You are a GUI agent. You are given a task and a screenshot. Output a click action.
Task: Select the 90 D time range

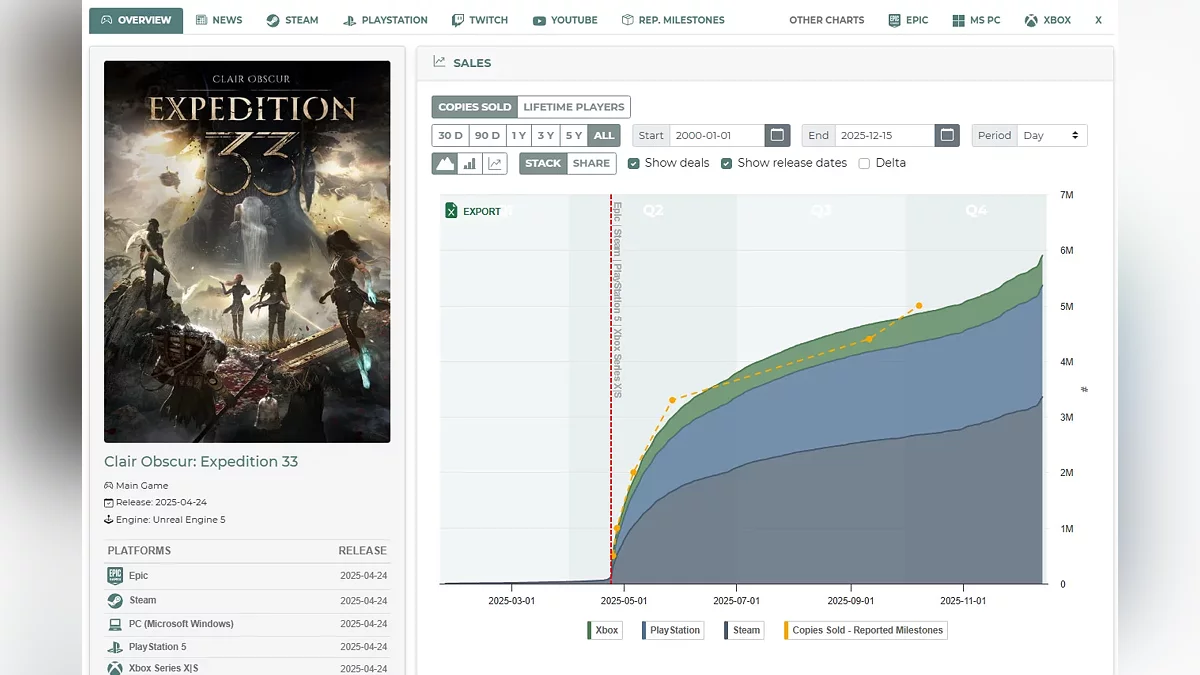(x=487, y=135)
